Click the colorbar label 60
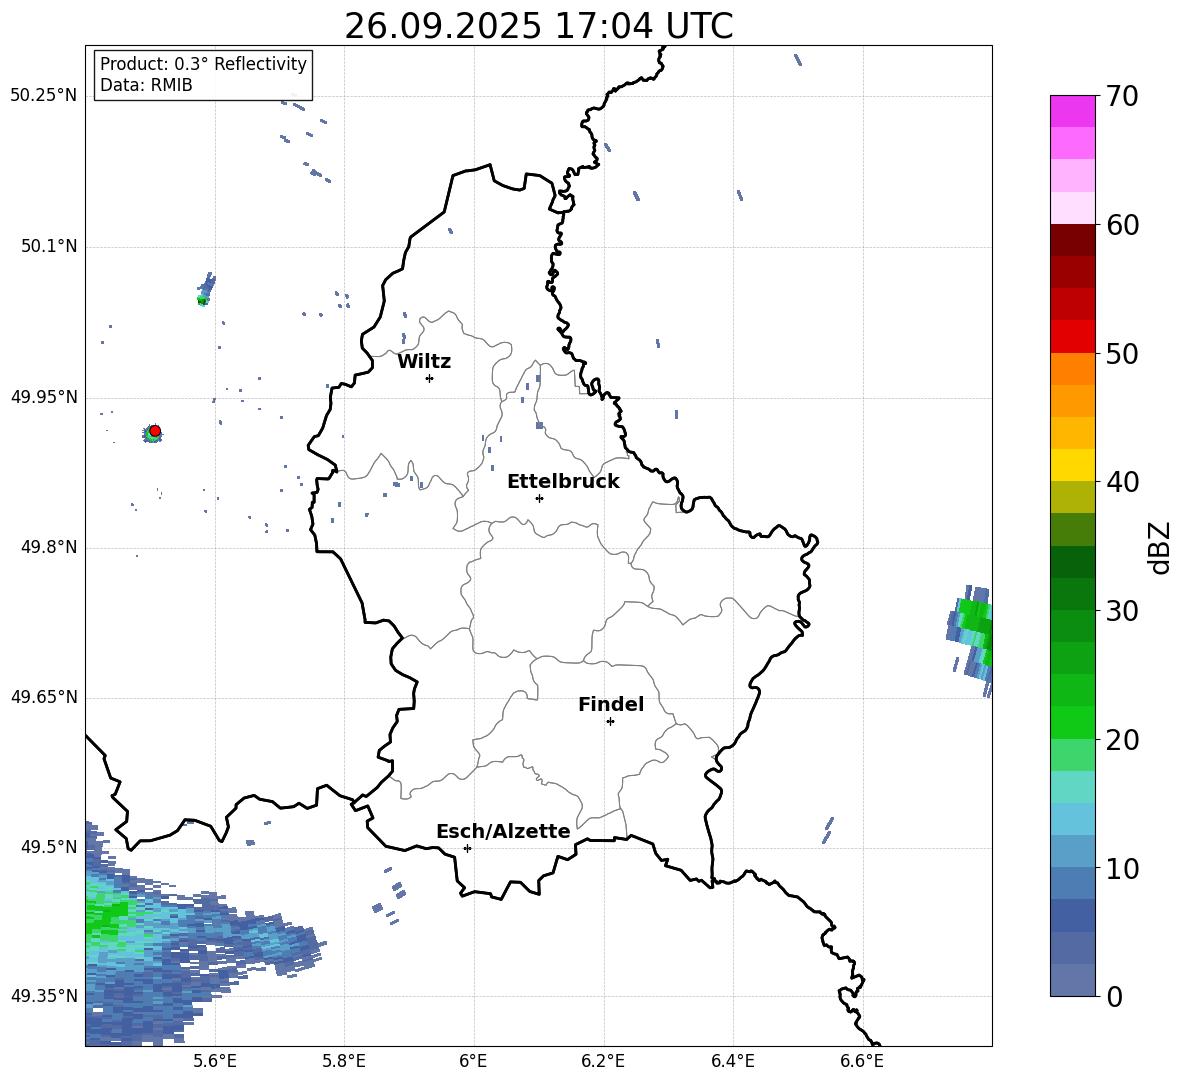The image size is (1184, 1081). tap(1122, 225)
